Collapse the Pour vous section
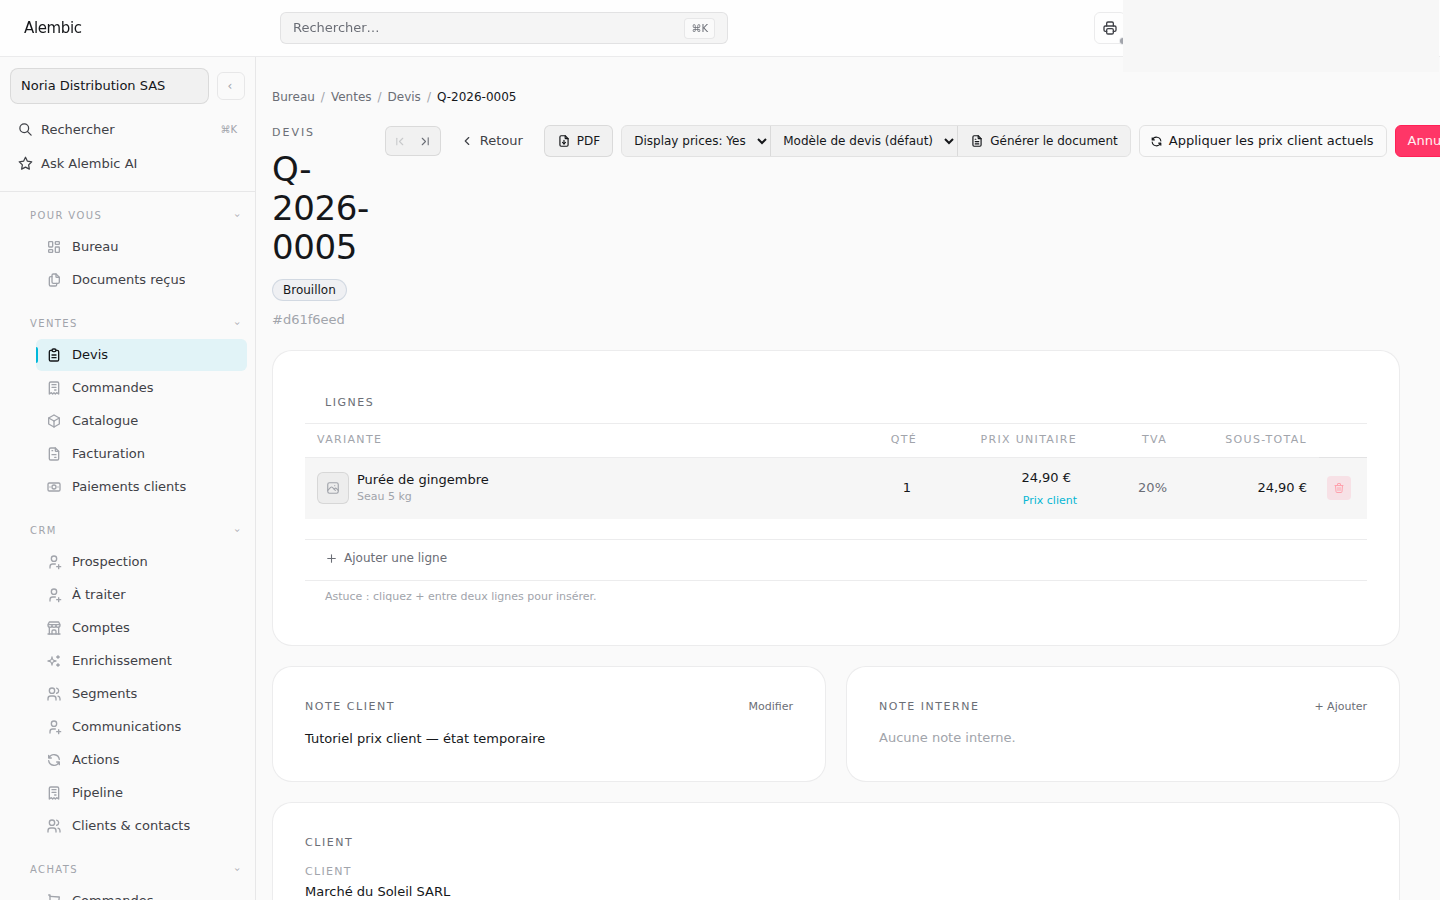The width and height of the screenshot is (1440, 900). (237, 215)
